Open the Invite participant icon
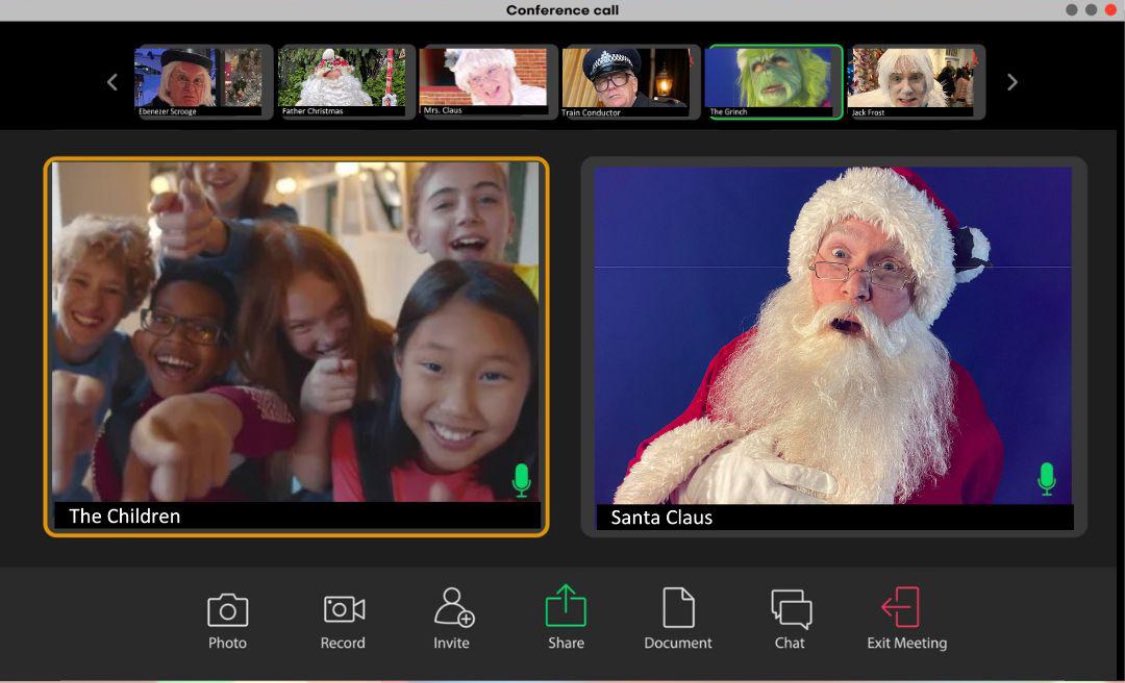1125x683 pixels. [x=453, y=608]
